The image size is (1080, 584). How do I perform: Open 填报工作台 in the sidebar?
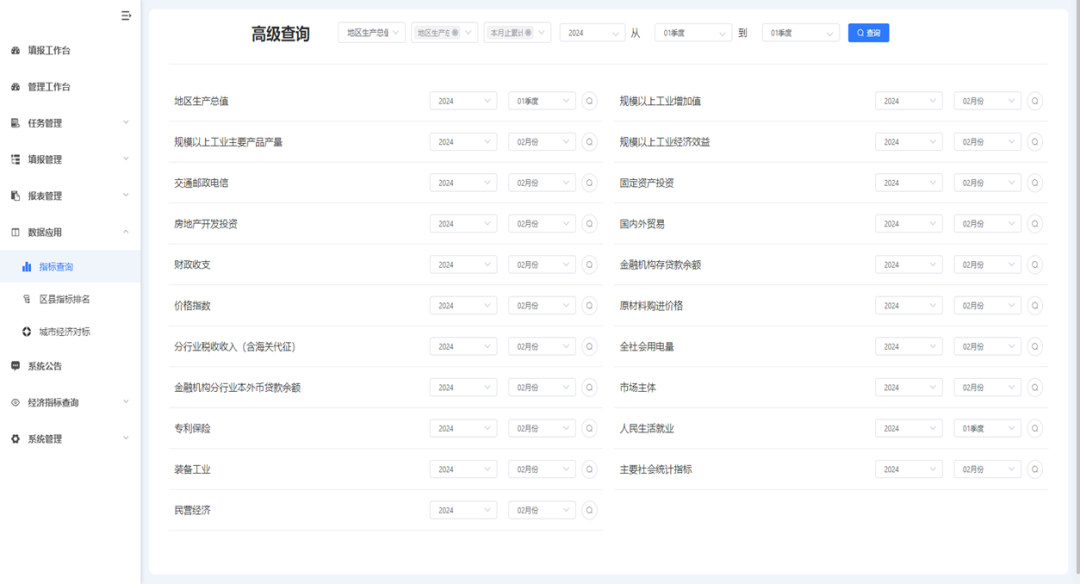(48, 50)
